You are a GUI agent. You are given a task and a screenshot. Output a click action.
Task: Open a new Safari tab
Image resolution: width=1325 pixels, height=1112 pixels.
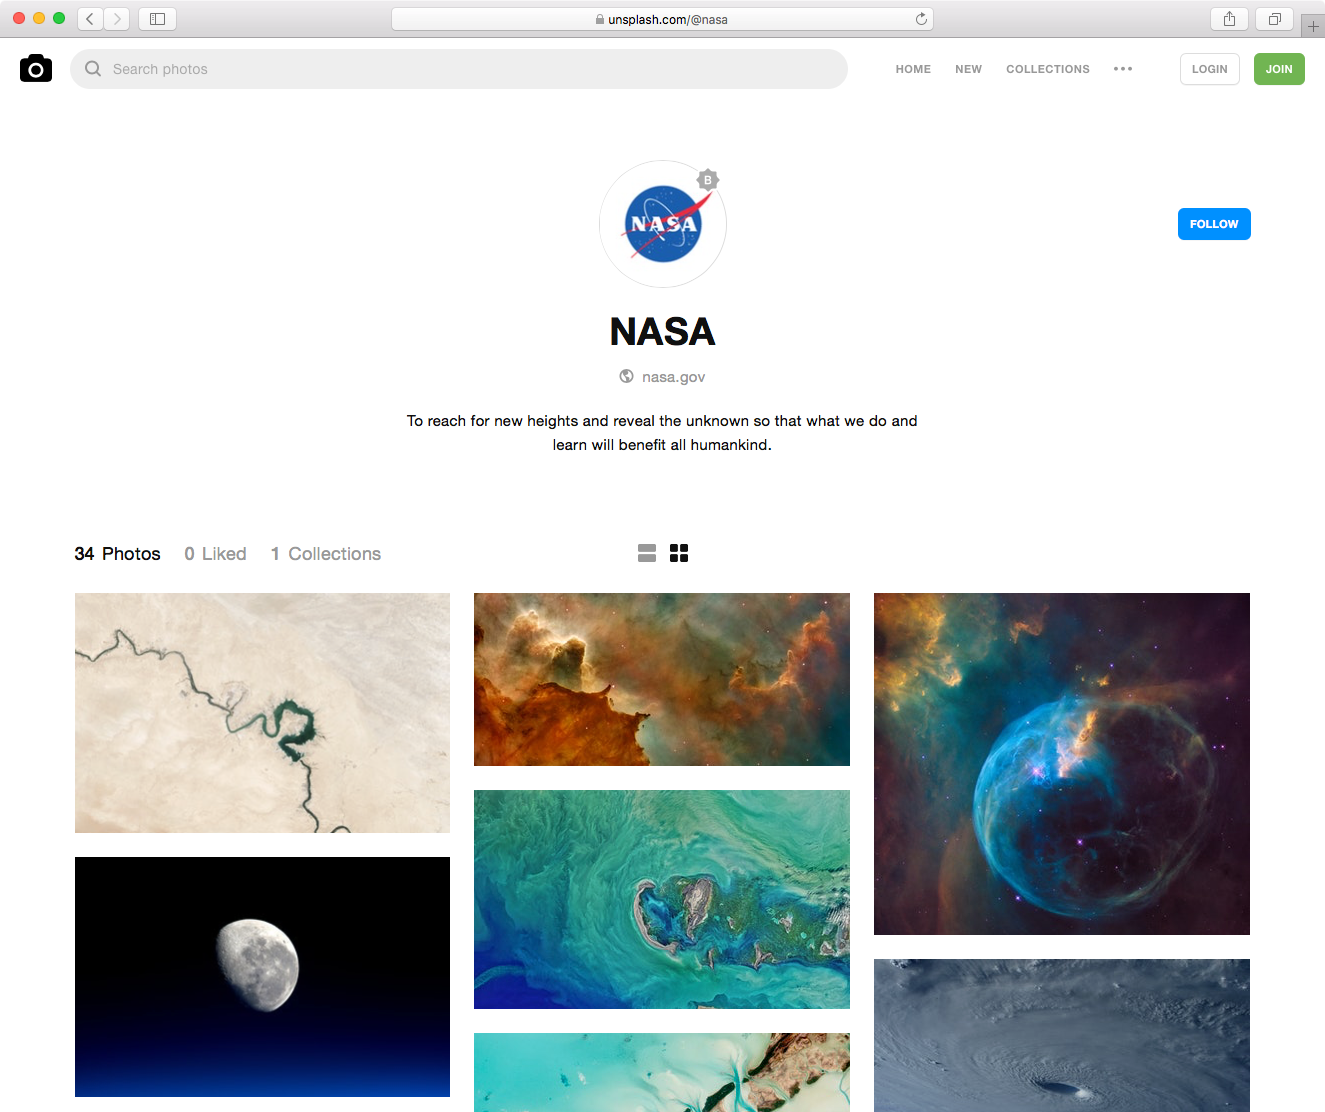pos(1313,26)
